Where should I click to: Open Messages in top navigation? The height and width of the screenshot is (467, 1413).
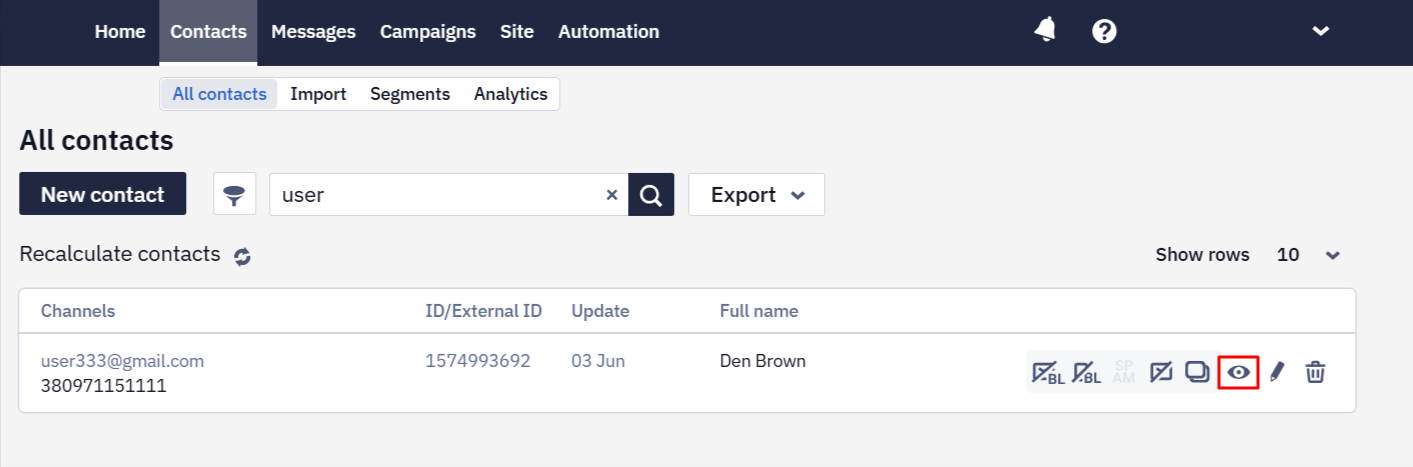[x=313, y=32]
